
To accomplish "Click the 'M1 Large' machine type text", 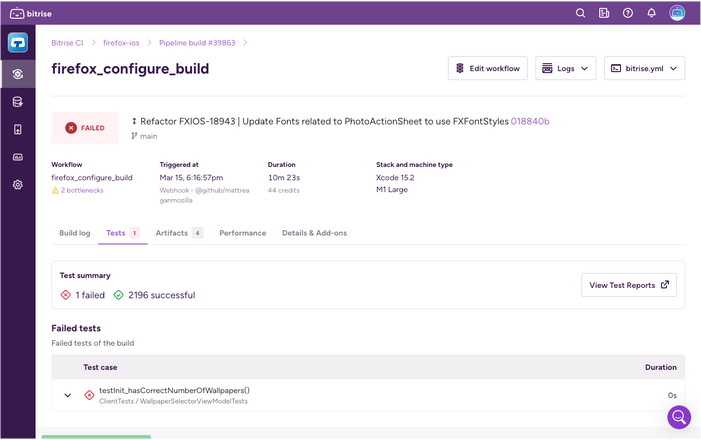I will (392, 190).
